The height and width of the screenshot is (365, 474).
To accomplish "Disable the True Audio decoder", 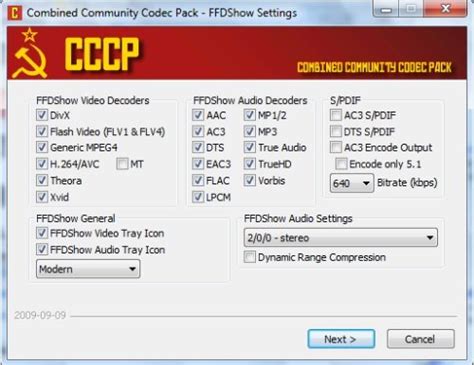I will tap(250, 147).
